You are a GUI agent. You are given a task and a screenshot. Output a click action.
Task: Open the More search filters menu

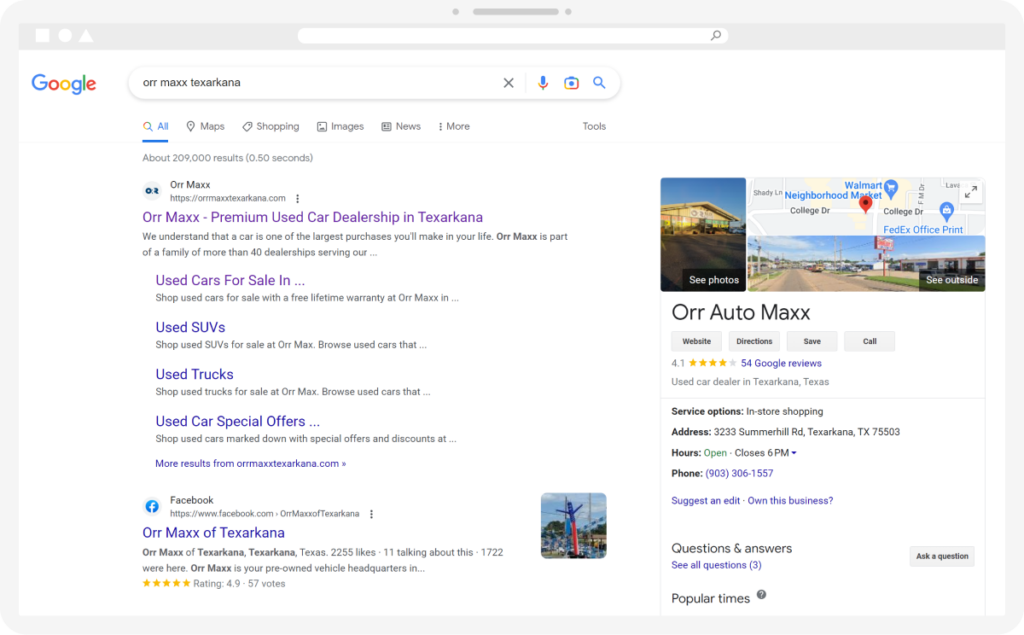click(x=454, y=127)
